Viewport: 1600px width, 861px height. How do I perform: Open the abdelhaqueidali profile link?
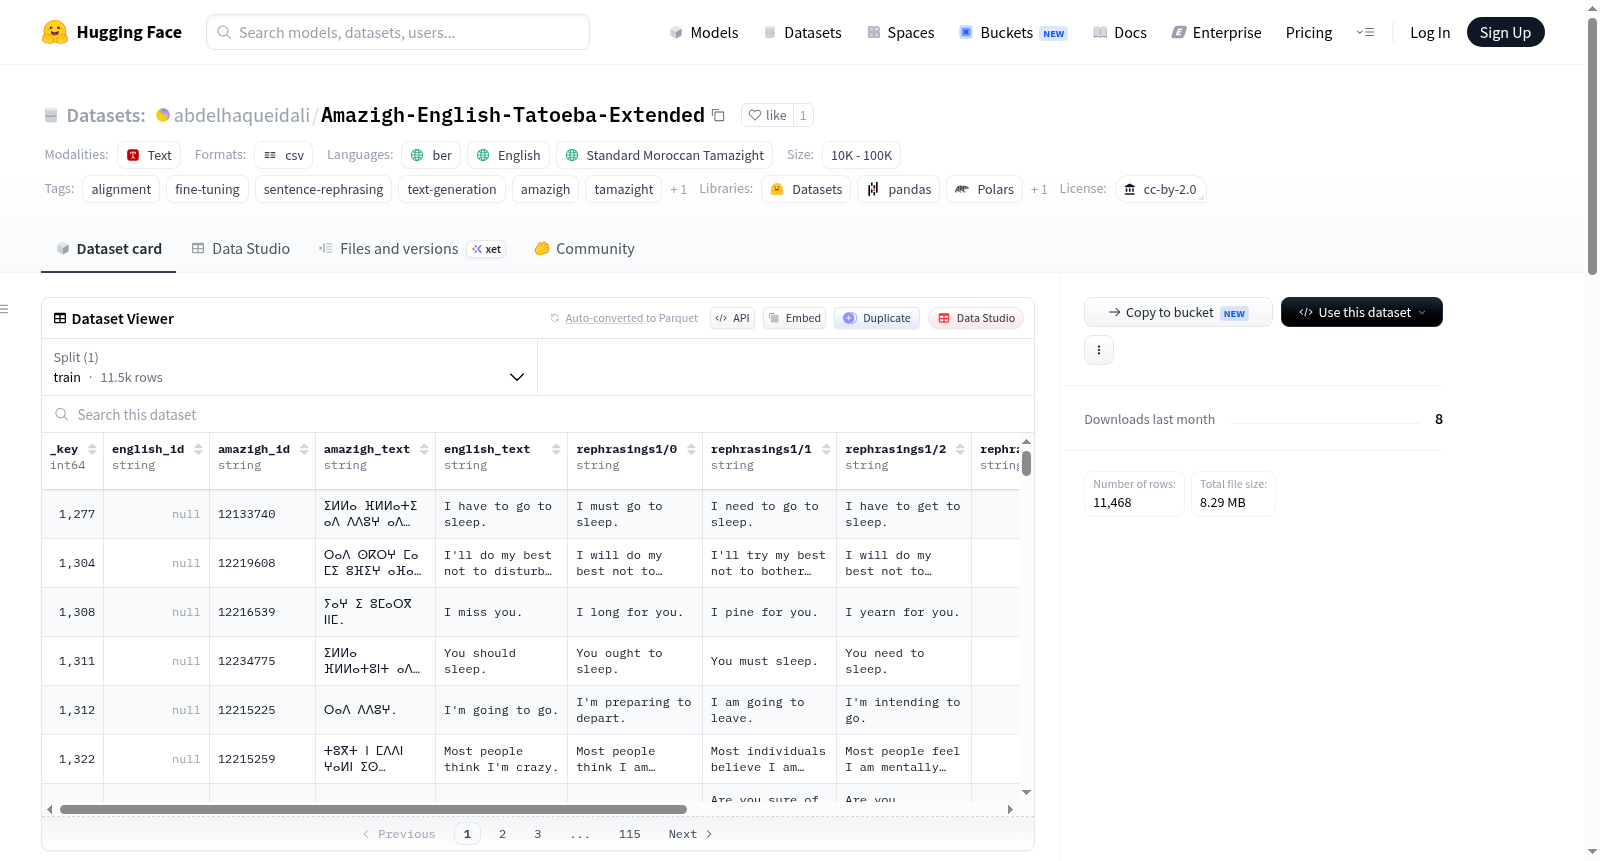coord(242,115)
